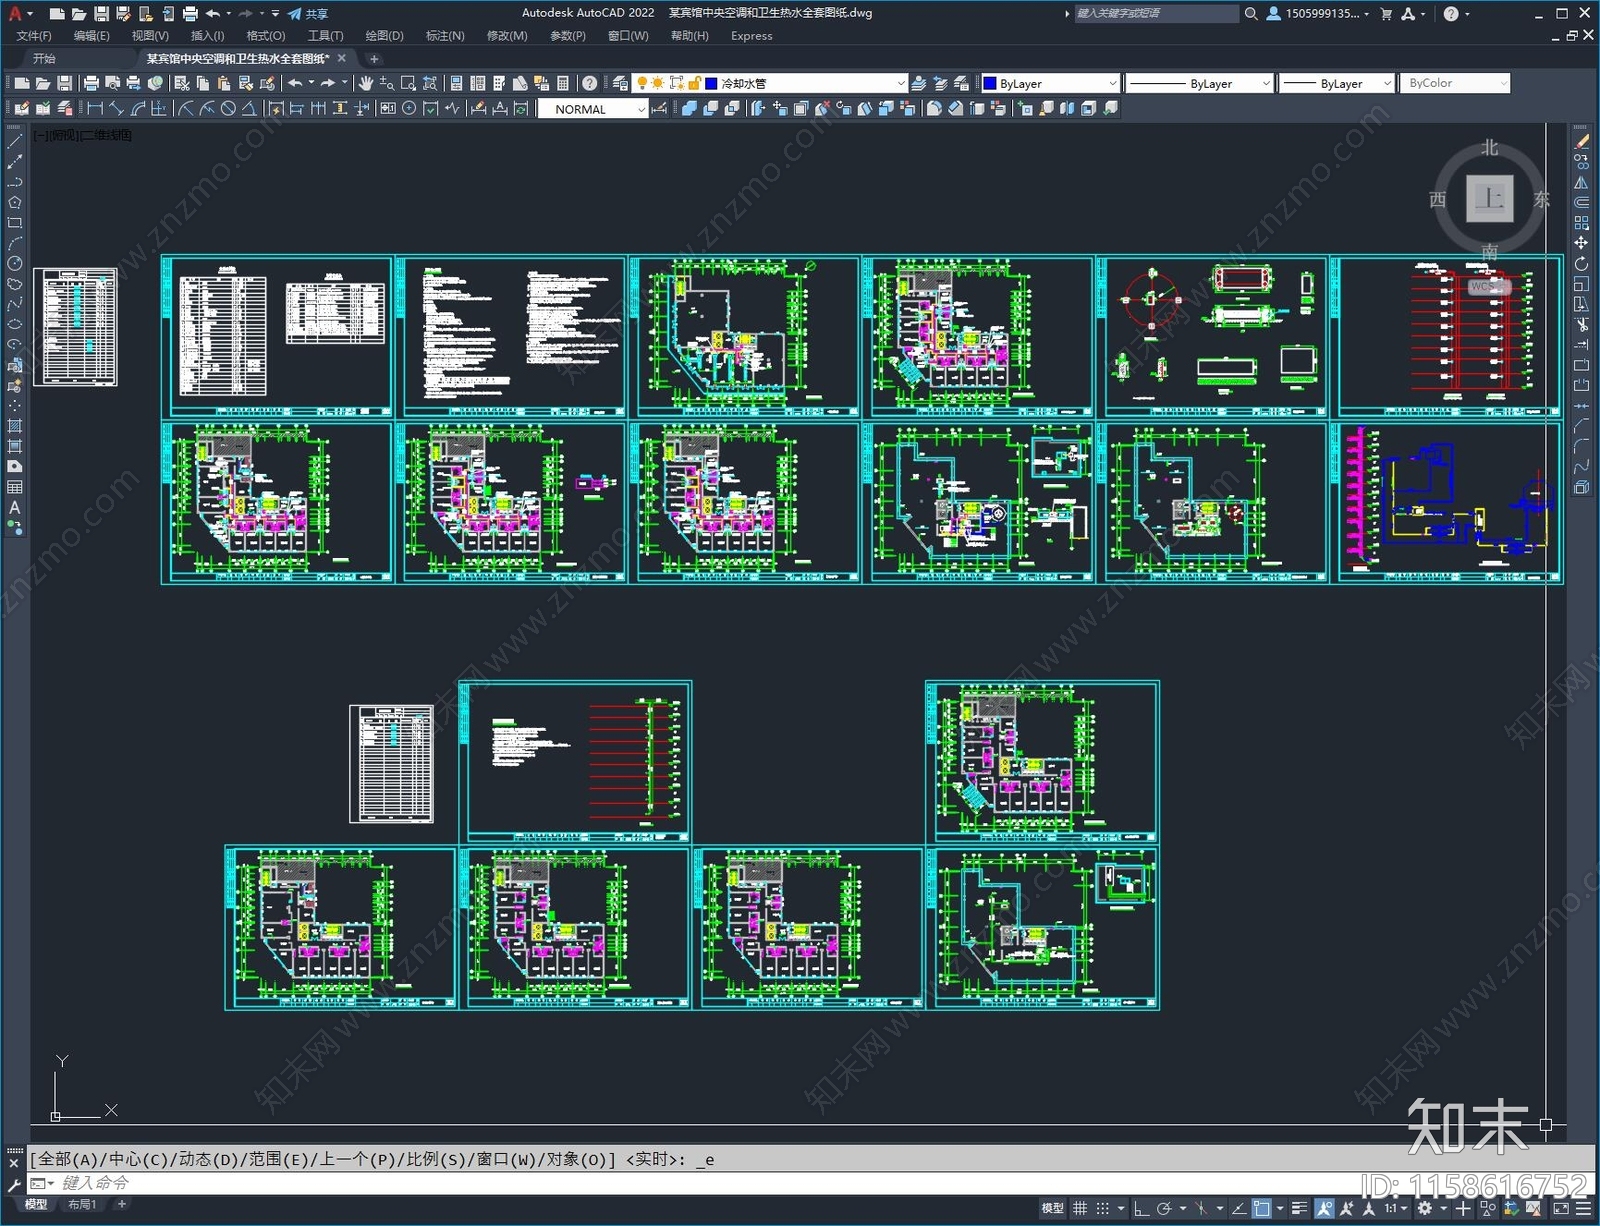Switch to the 布局1 layout tab
1600x1226 pixels.
[x=82, y=1204]
